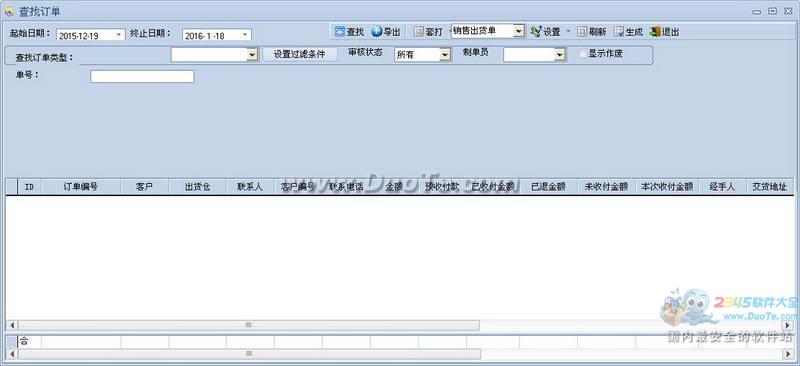Expand the 销售出货单 template dropdown
Screen dimensions: 800x366
click(518, 31)
